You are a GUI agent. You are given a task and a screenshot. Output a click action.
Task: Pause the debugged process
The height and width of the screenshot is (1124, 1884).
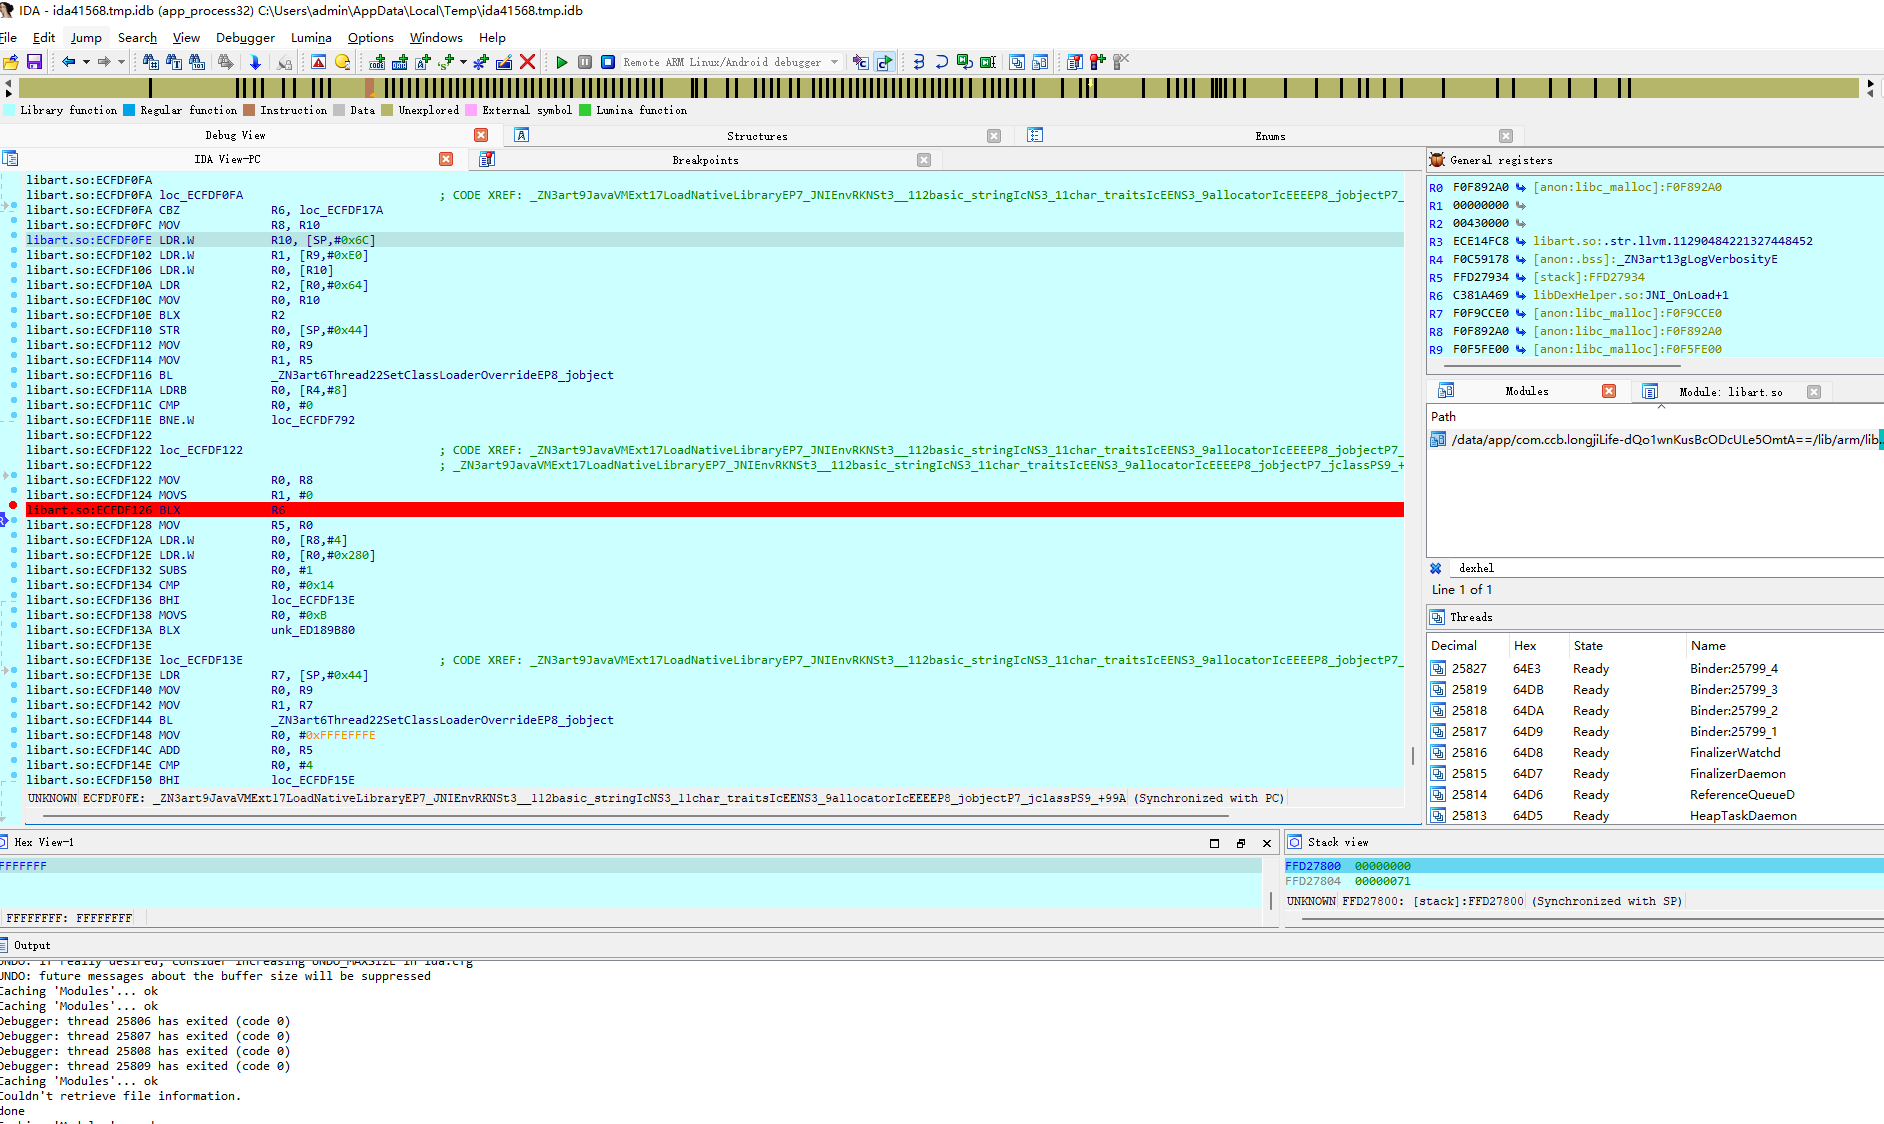[585, 62]
